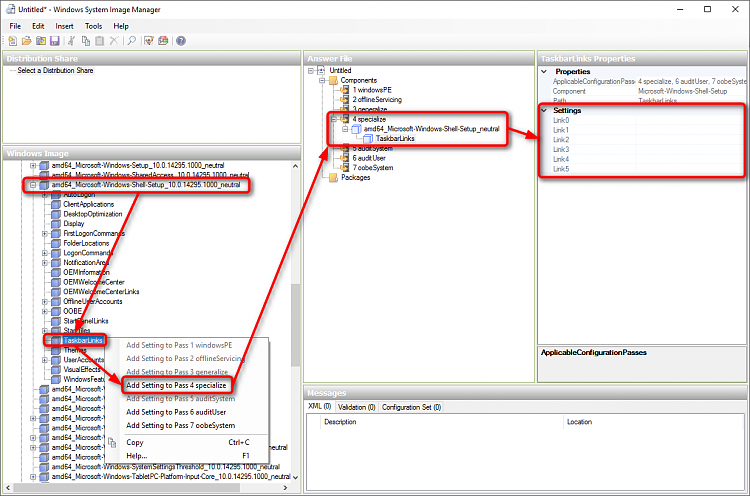Open Help with the question mark icon
750x496 pixels.
click(x=181, y=41)
